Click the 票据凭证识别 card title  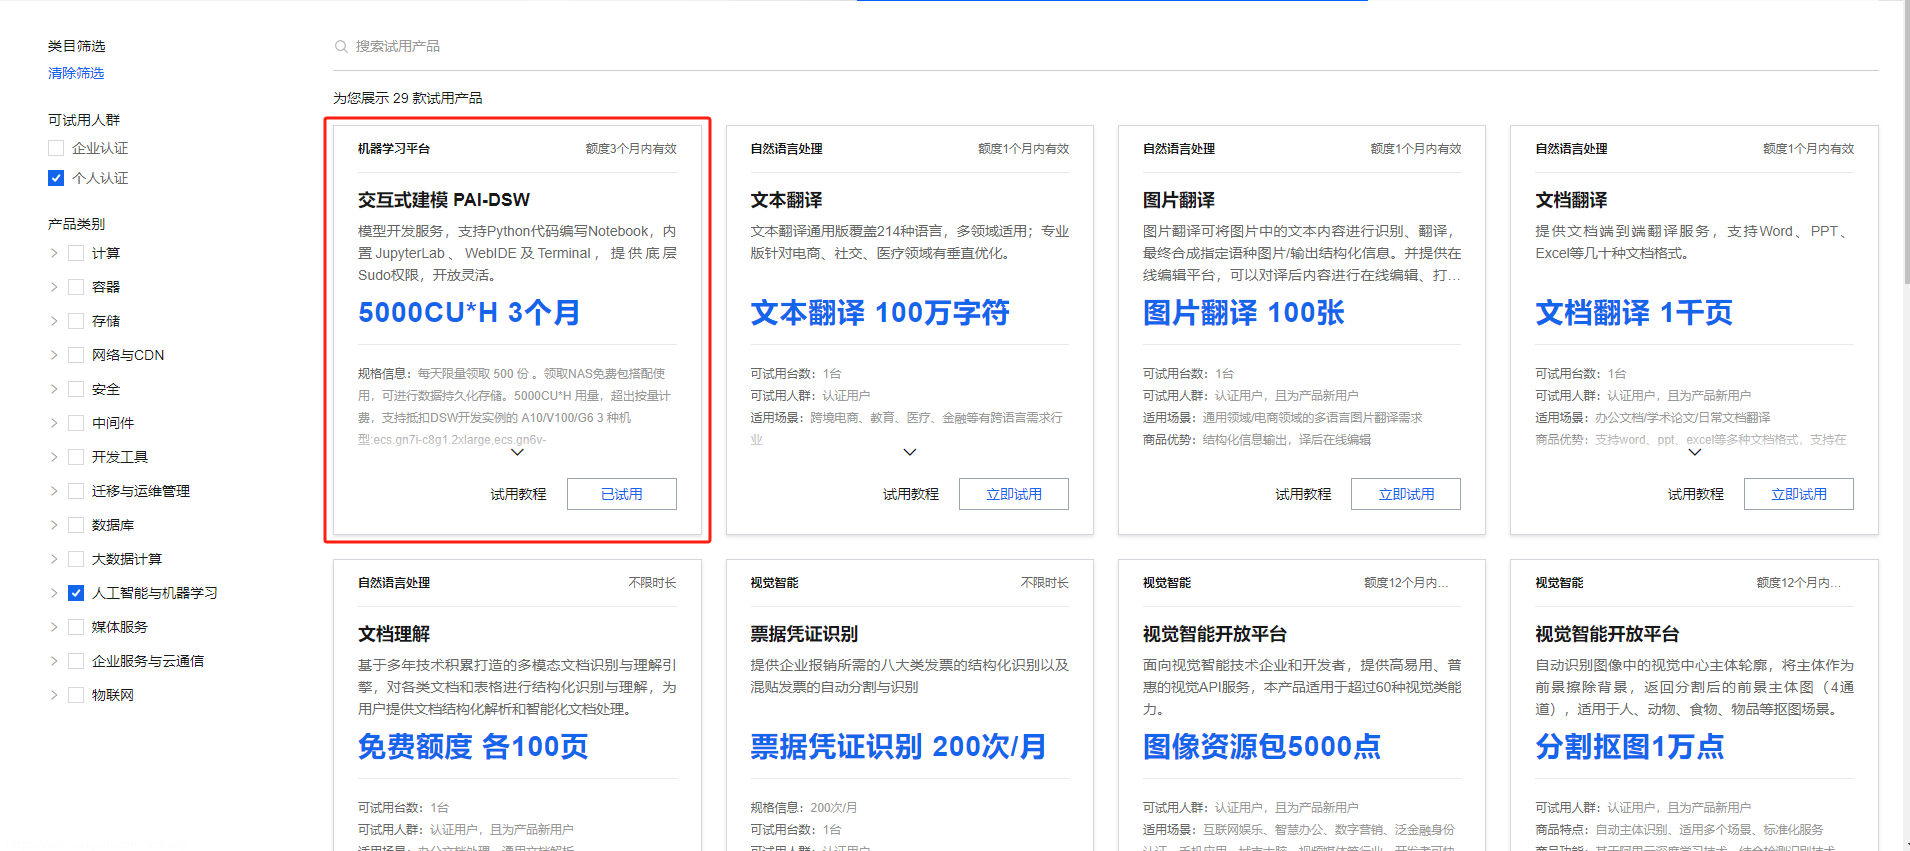coord(805,634)
